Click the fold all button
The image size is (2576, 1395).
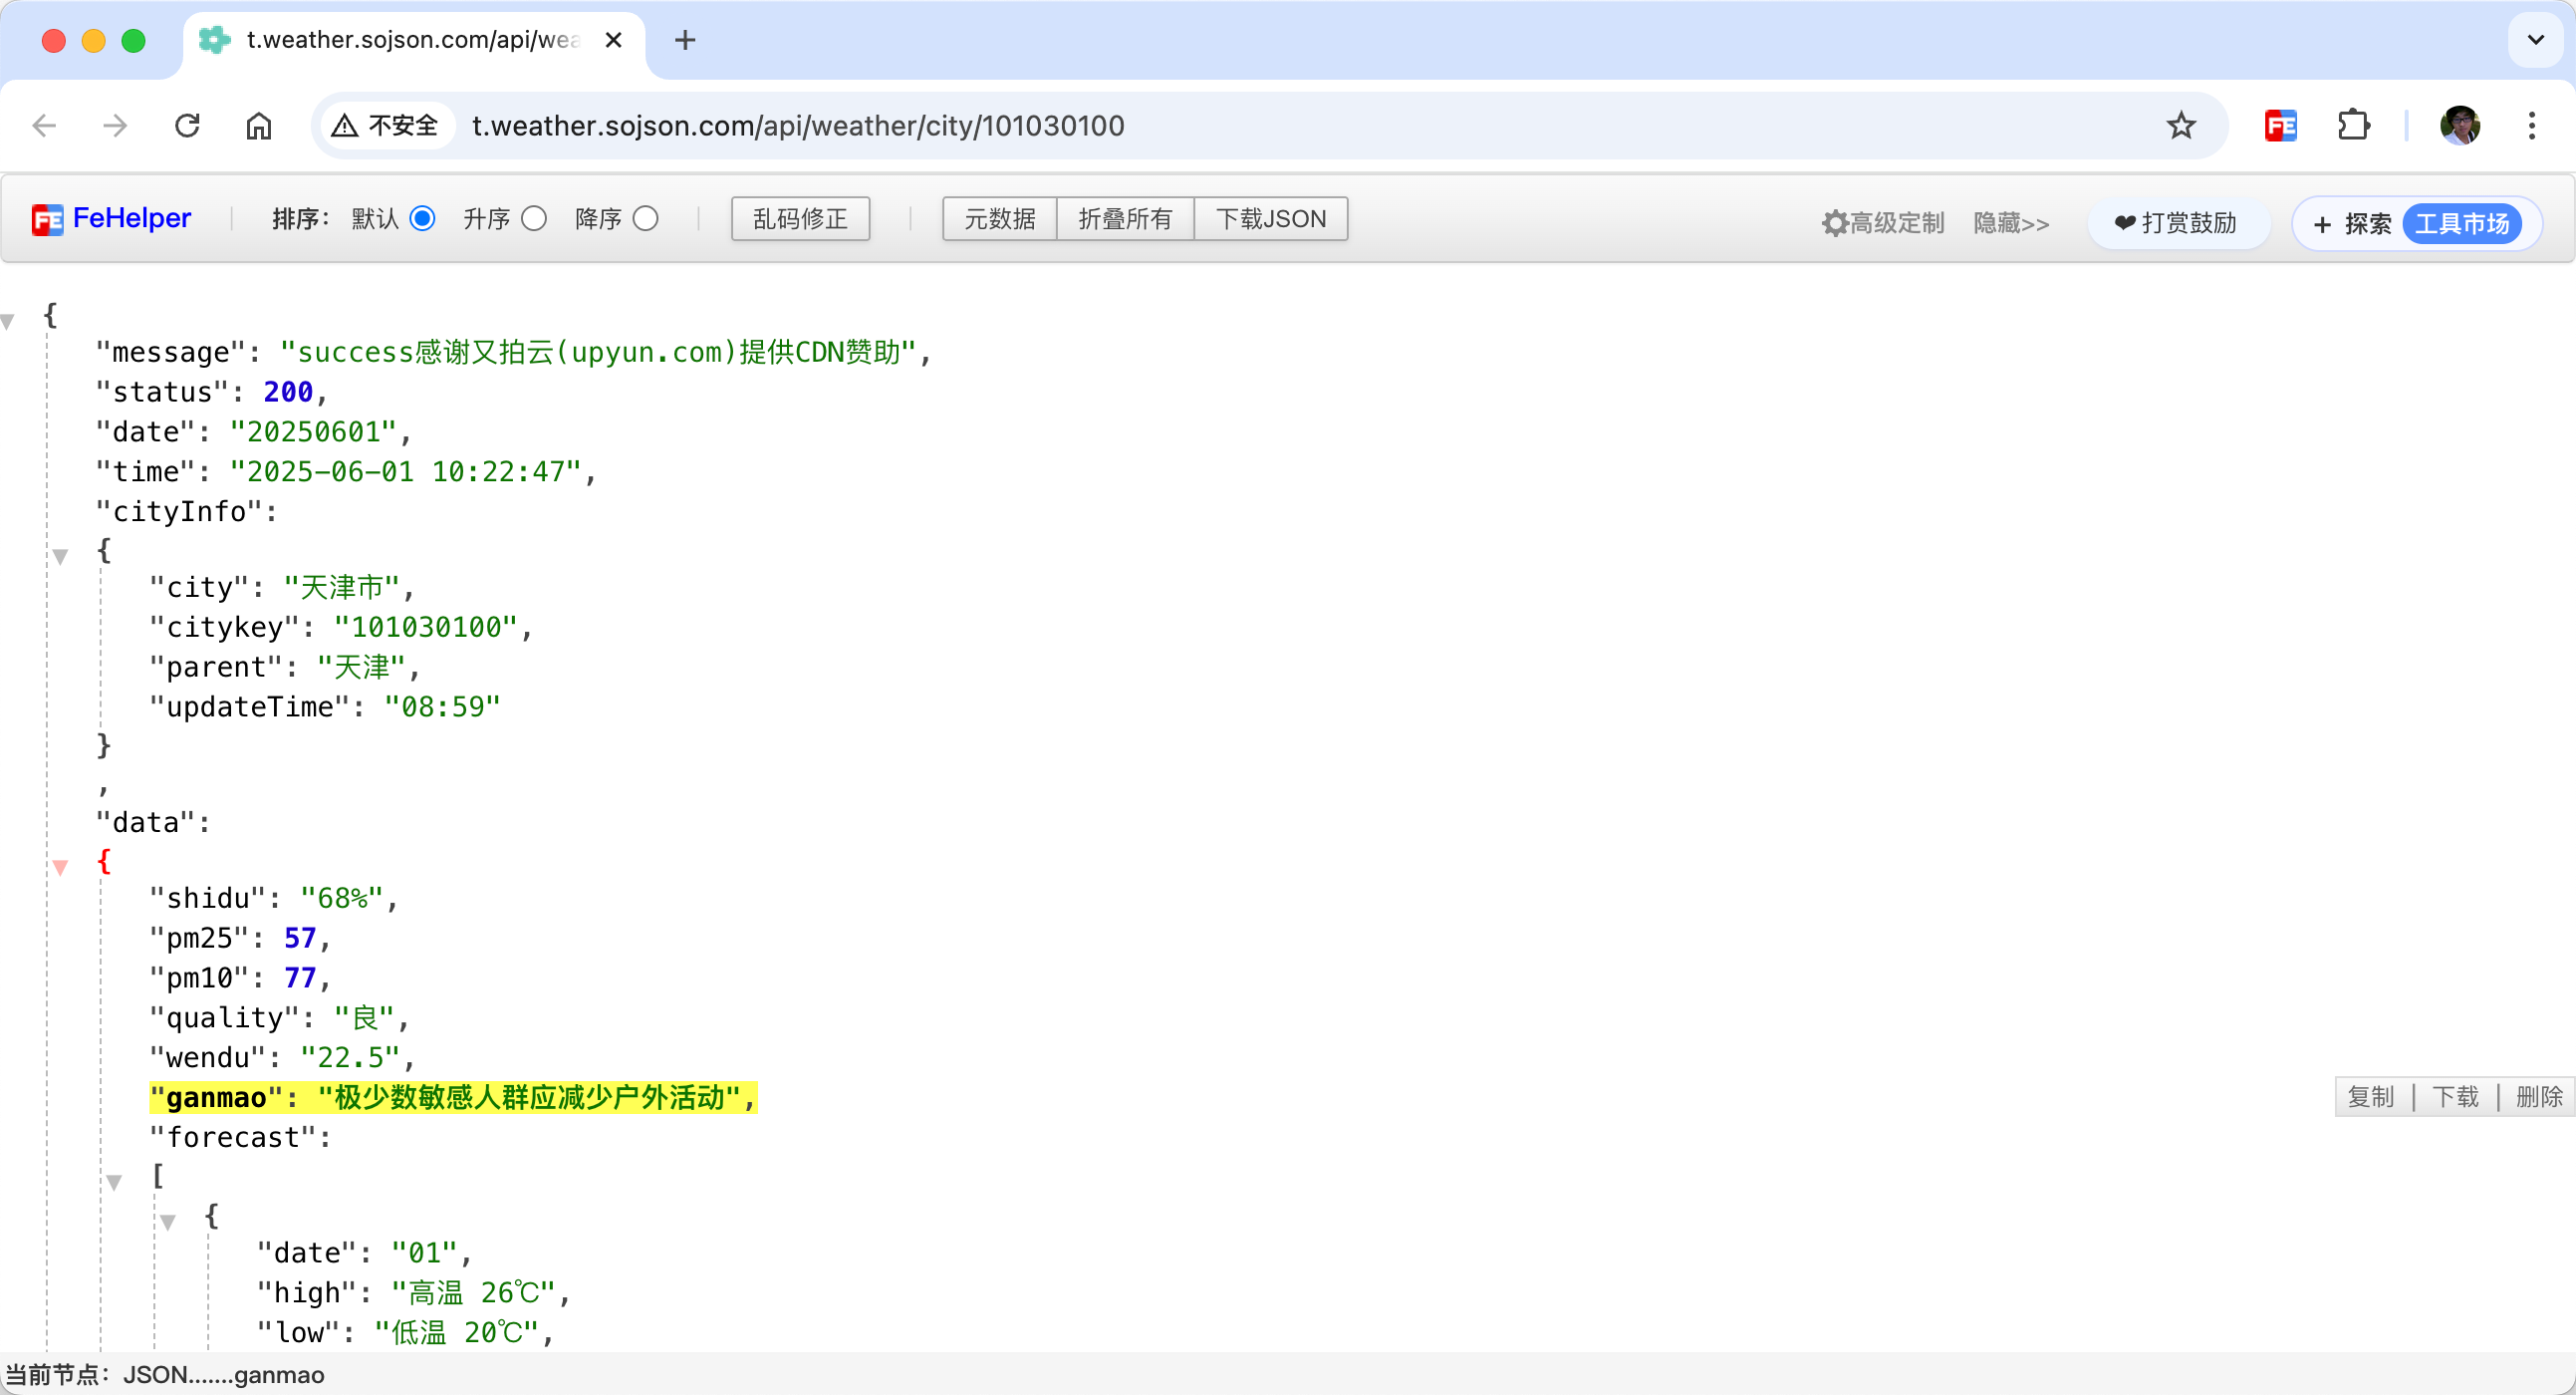1125,219
